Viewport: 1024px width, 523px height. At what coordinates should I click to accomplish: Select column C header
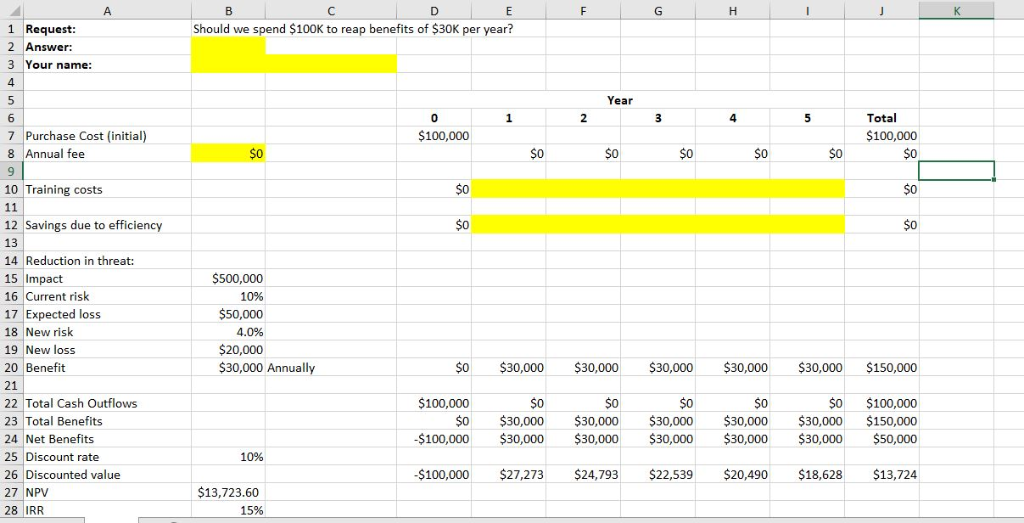[x=331, y=10]
